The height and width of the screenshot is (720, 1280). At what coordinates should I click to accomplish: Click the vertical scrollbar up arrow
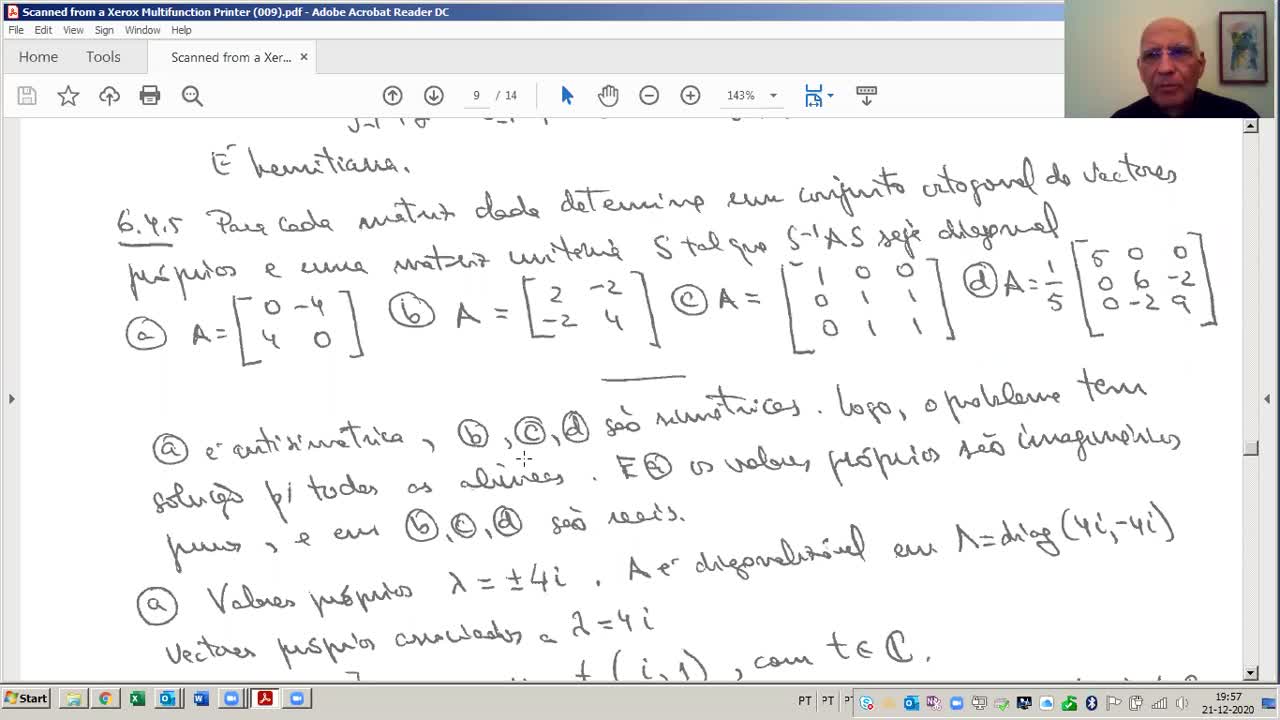1251,126
